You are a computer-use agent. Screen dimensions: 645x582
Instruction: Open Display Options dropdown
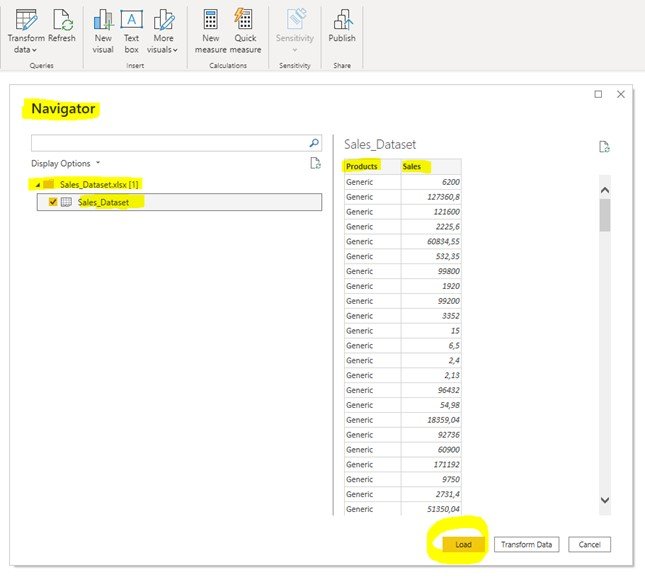(x=65, y=163)
